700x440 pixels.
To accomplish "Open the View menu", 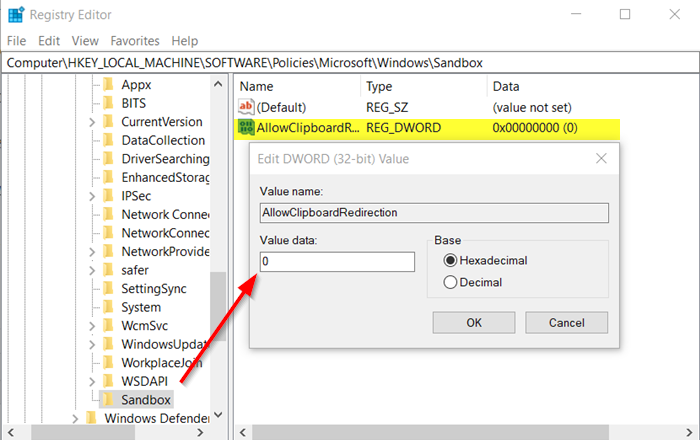I will pos(85,41).
